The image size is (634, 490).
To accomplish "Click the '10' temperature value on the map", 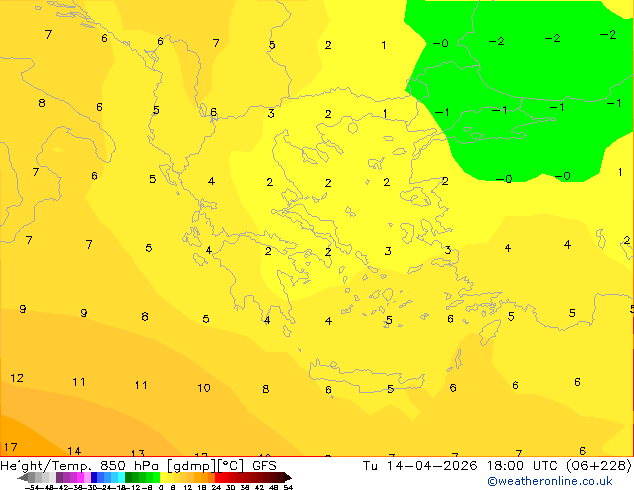I will [204, 388].
